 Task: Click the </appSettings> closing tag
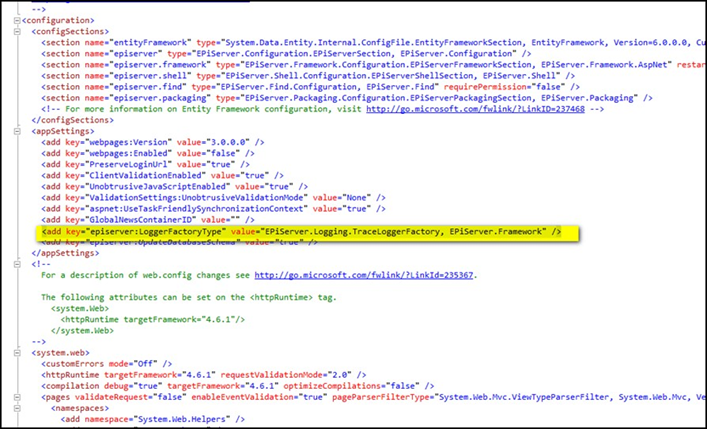click(x=63, y=253)
